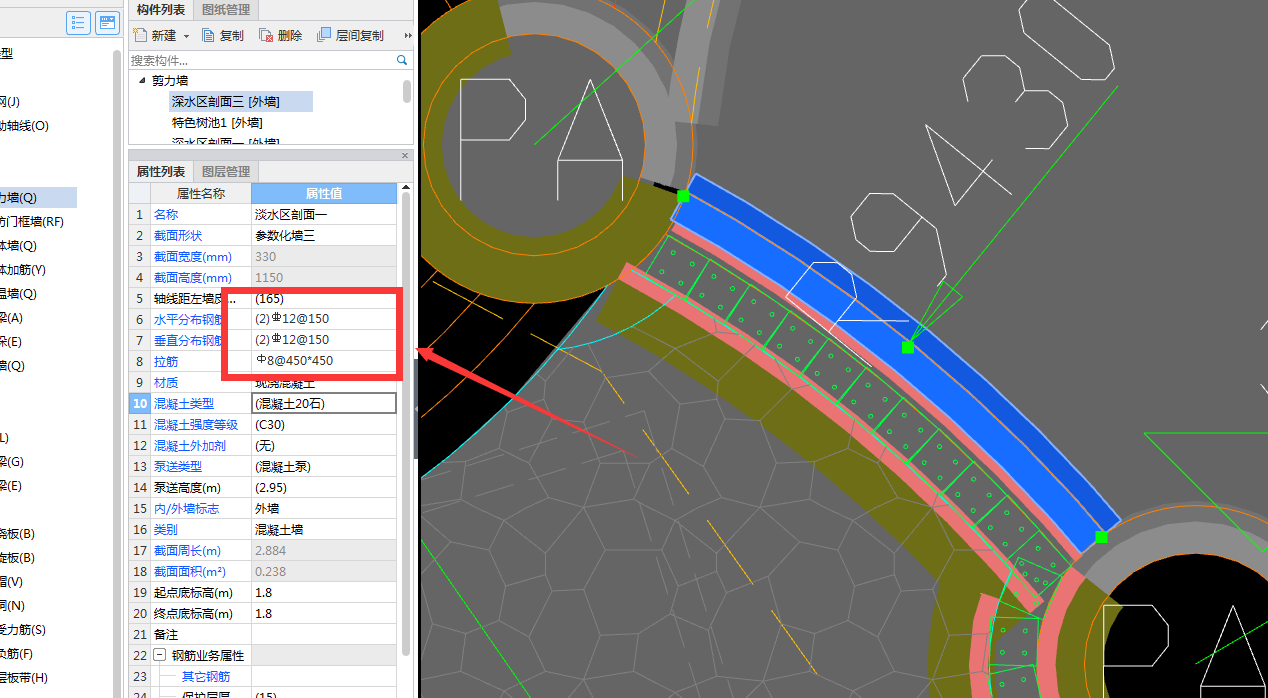
Task: Click the 搜索构件 search field
Action: coord(263,60)
